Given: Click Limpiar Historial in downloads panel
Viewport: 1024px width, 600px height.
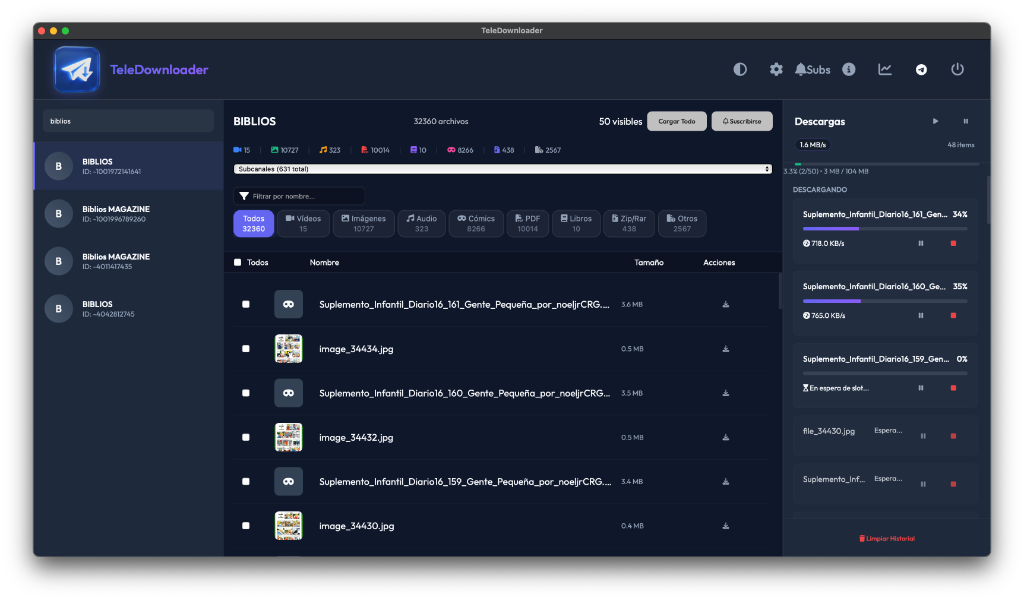Looking at the screenshot, I should coord(888,538).
